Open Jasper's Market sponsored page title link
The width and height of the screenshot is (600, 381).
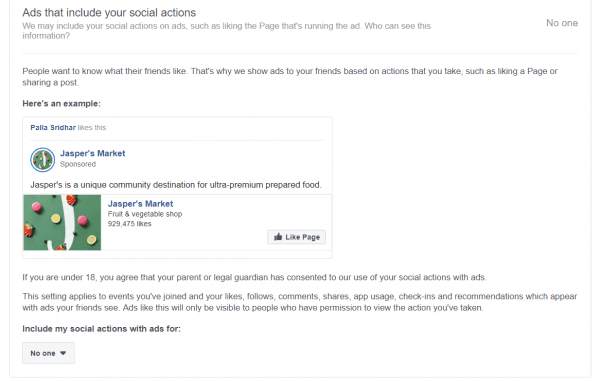[93, 153]
